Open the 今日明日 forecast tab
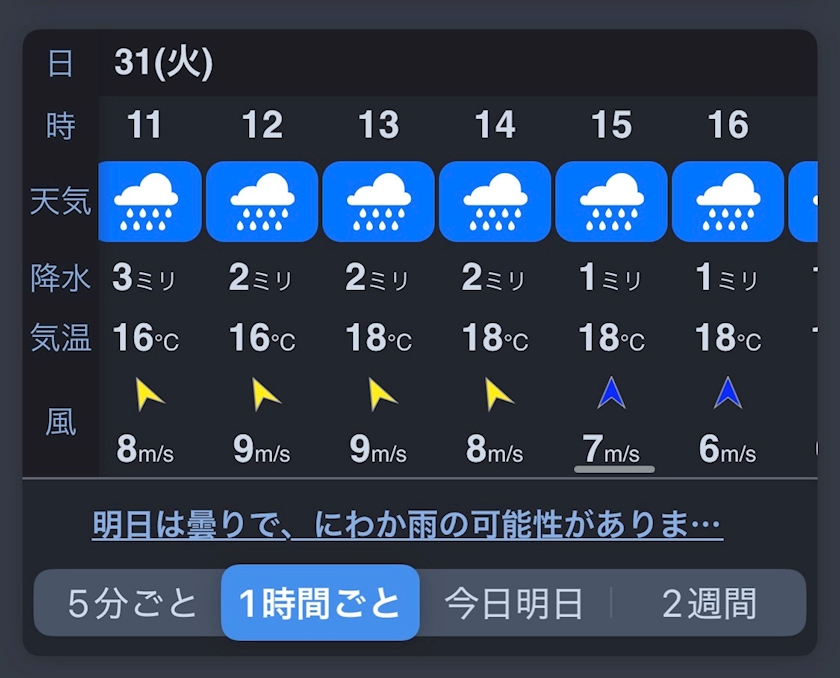Image resolution: width=840 pixels, height=678 pixels. [x=514, y=603]
